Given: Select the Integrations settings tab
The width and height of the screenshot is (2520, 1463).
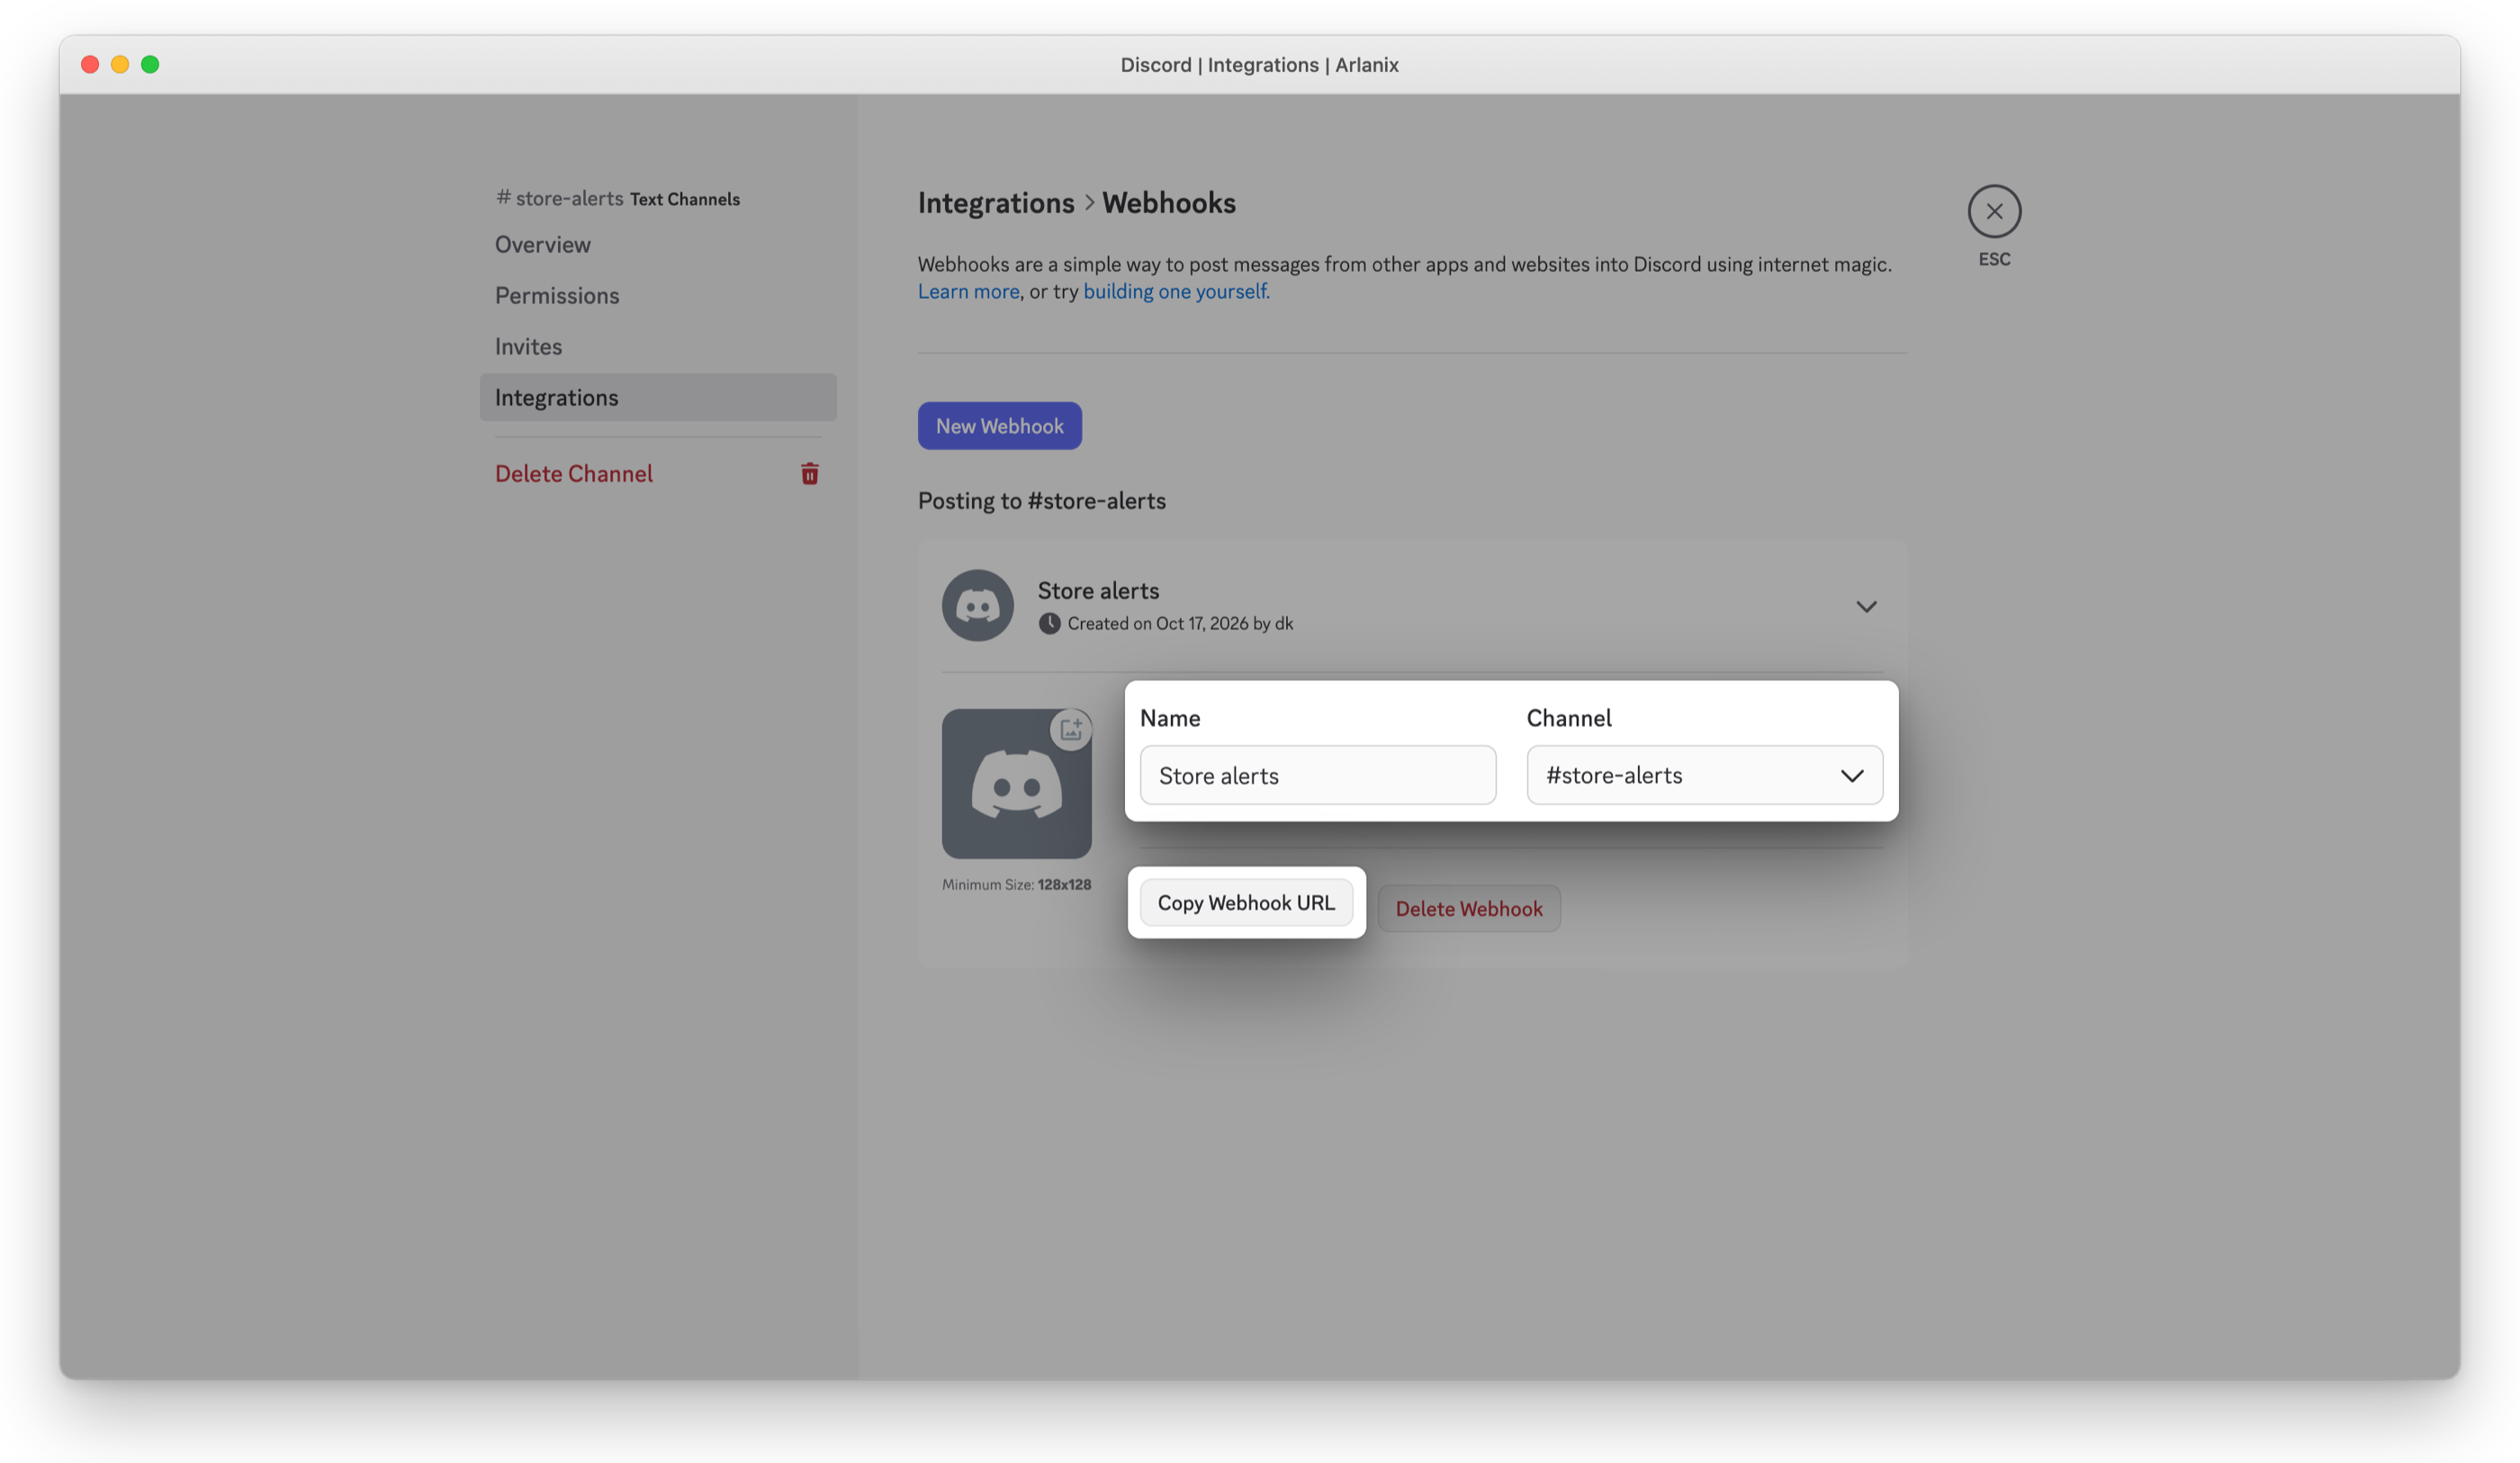Looking at the screenshot, I should 657,397.
